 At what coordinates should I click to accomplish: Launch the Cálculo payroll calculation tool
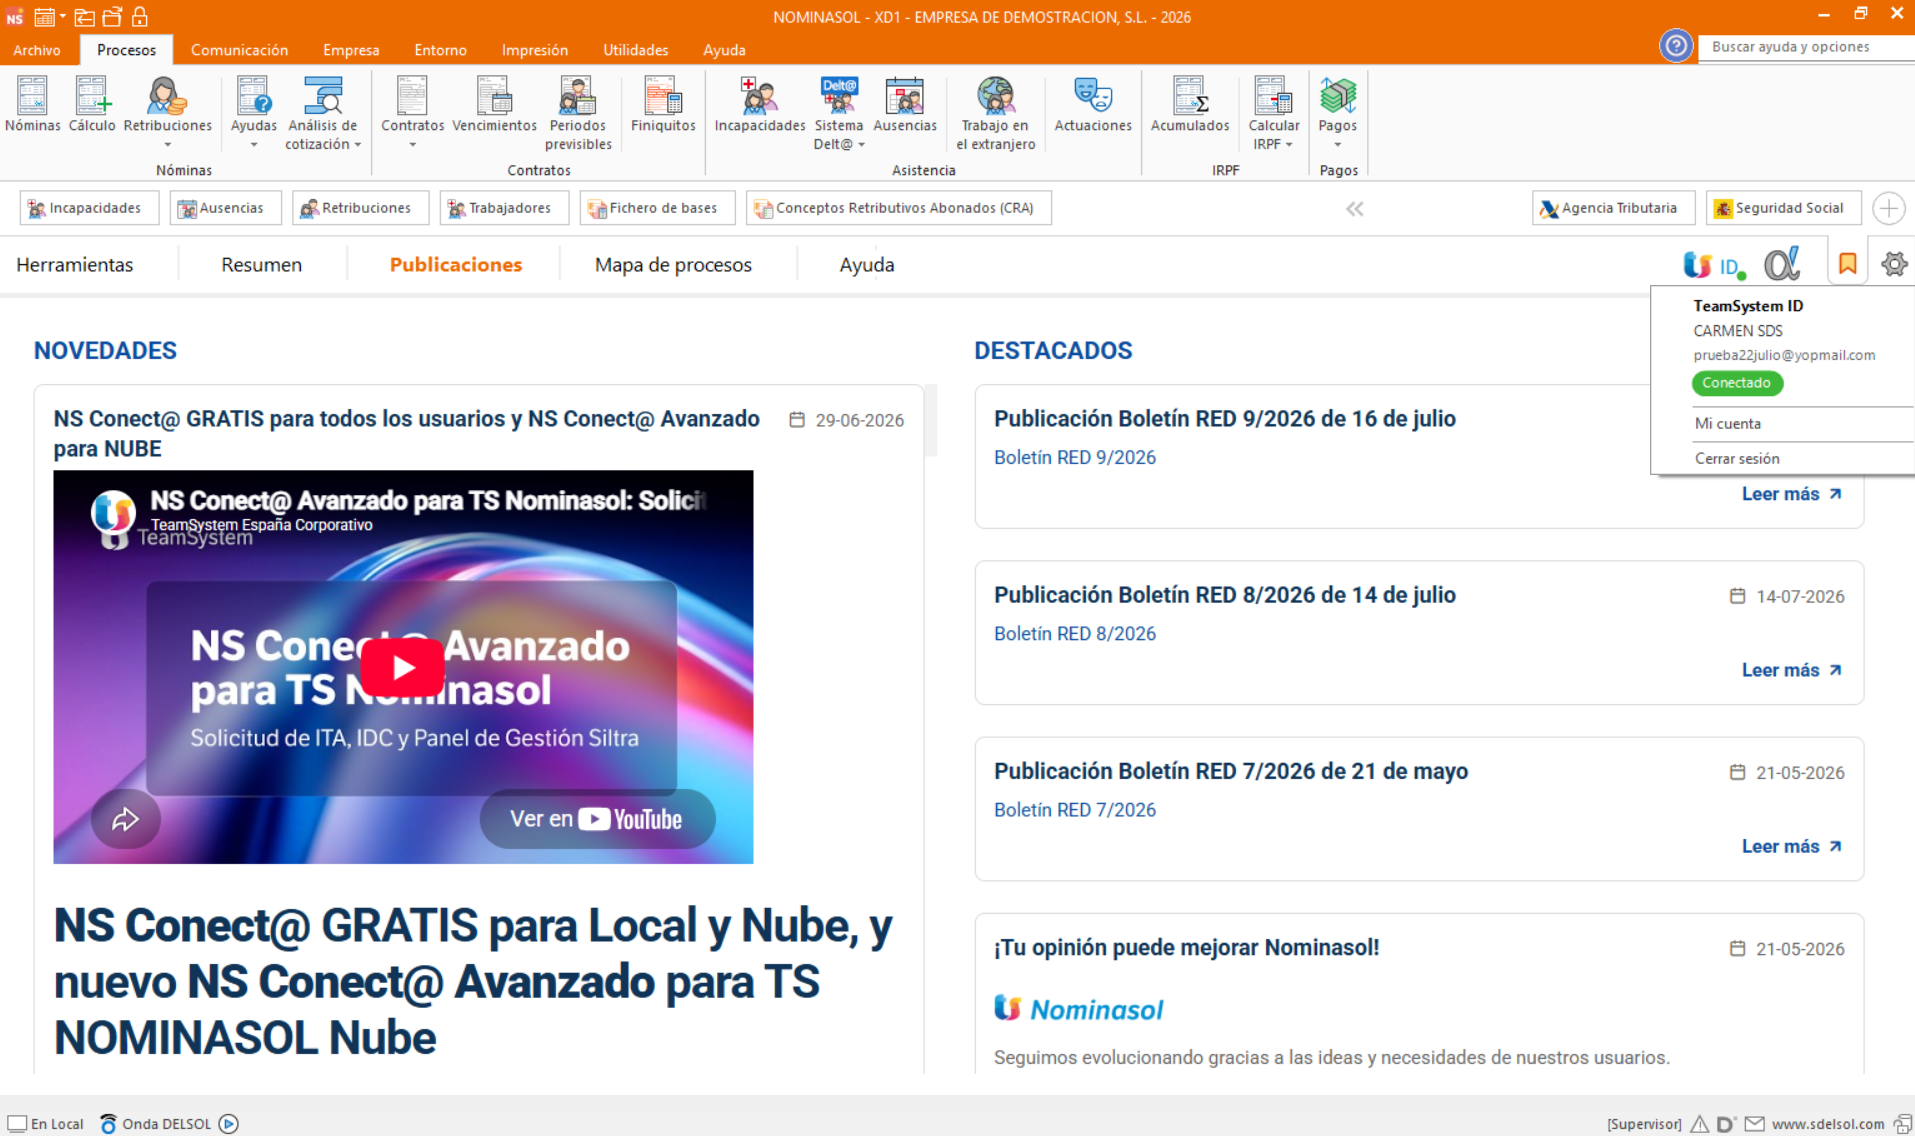coord(92,105)
